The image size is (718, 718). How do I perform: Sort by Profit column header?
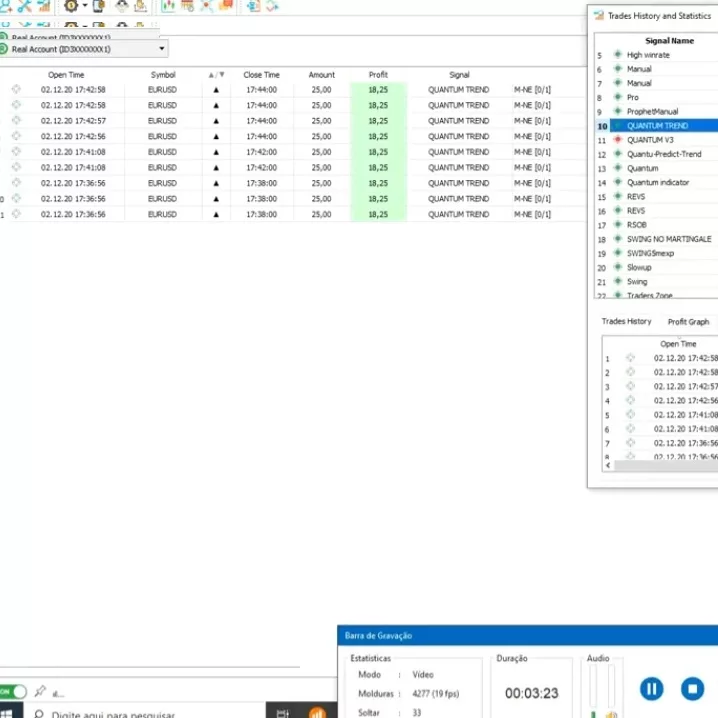tap(378, 75)
